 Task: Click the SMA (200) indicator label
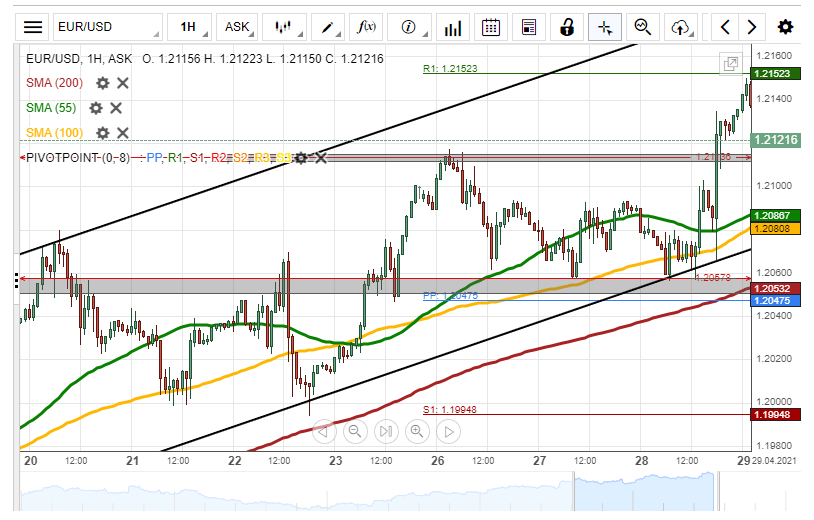[54, 83]
